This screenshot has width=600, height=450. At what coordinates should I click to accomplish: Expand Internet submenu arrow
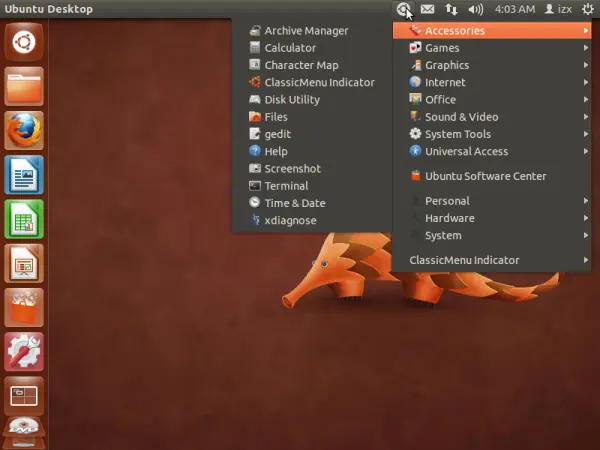[585, 82]
